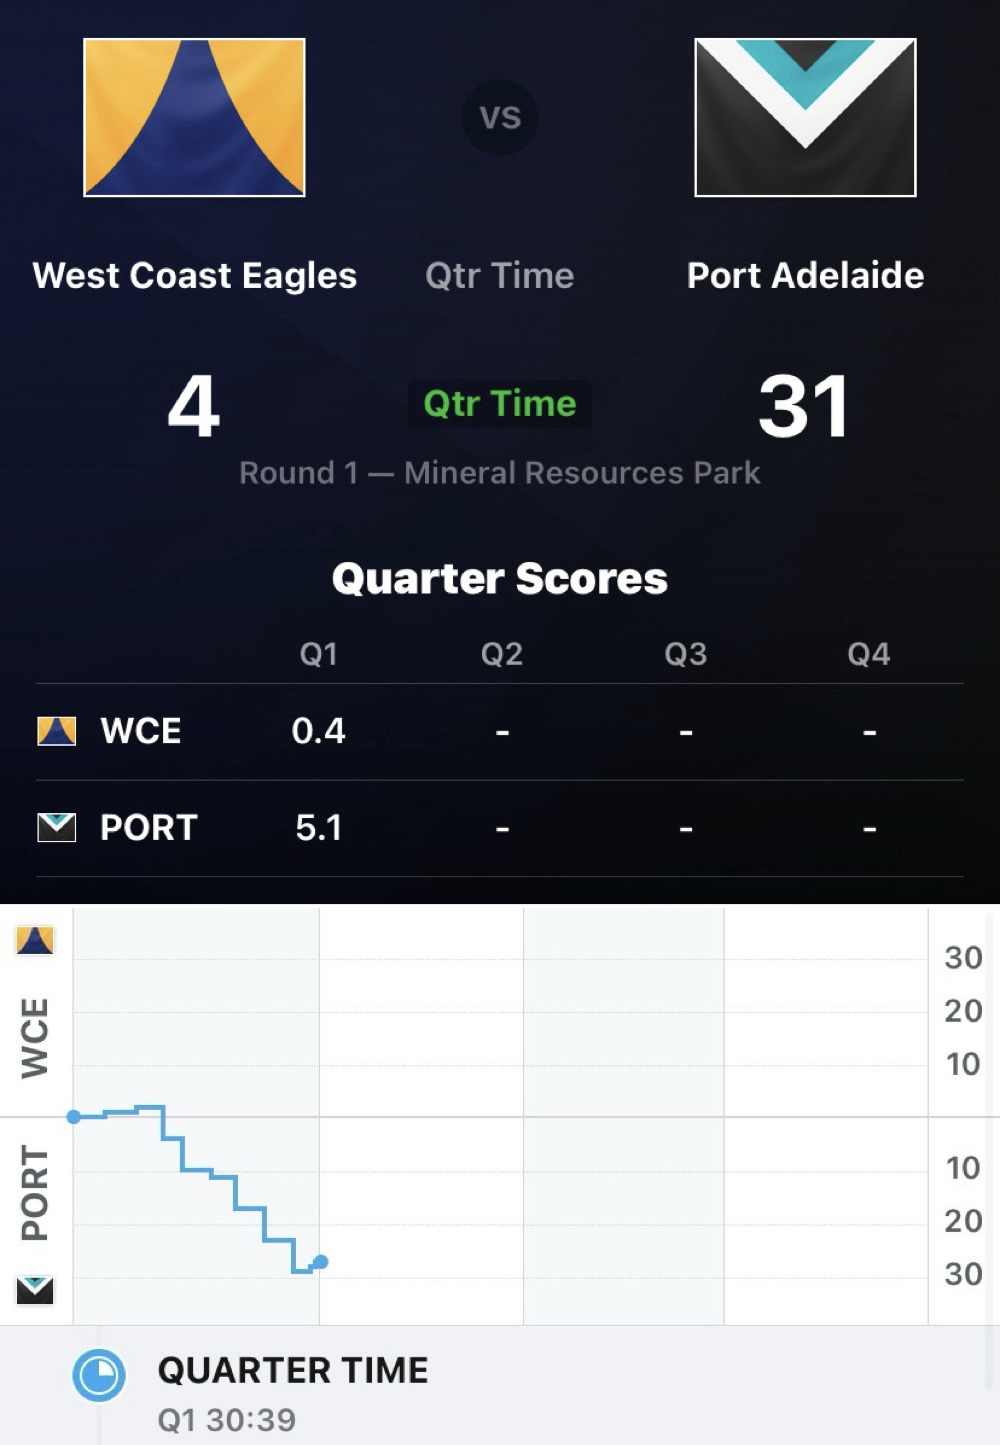Tap the green Qtr Time status badge
This screenshot has height=1445, width=1000.
pos(500,403)
